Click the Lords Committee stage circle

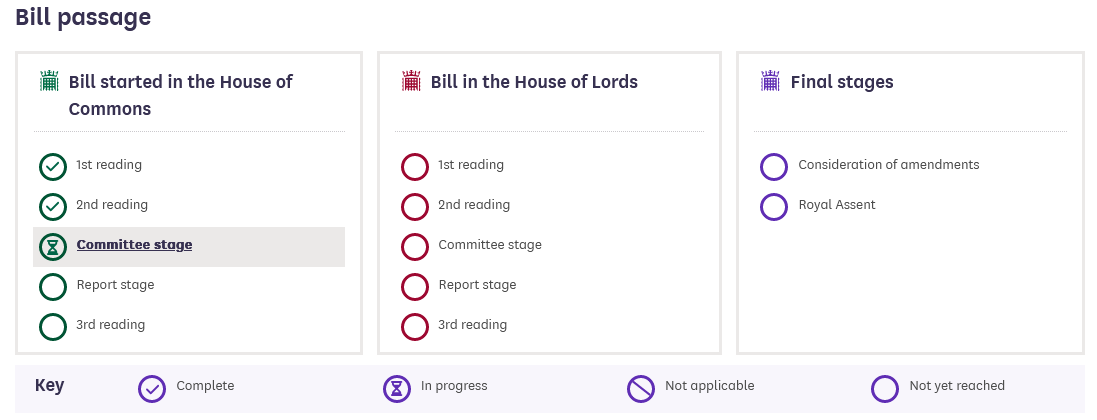pyautogui.click(x=414, y=246)
